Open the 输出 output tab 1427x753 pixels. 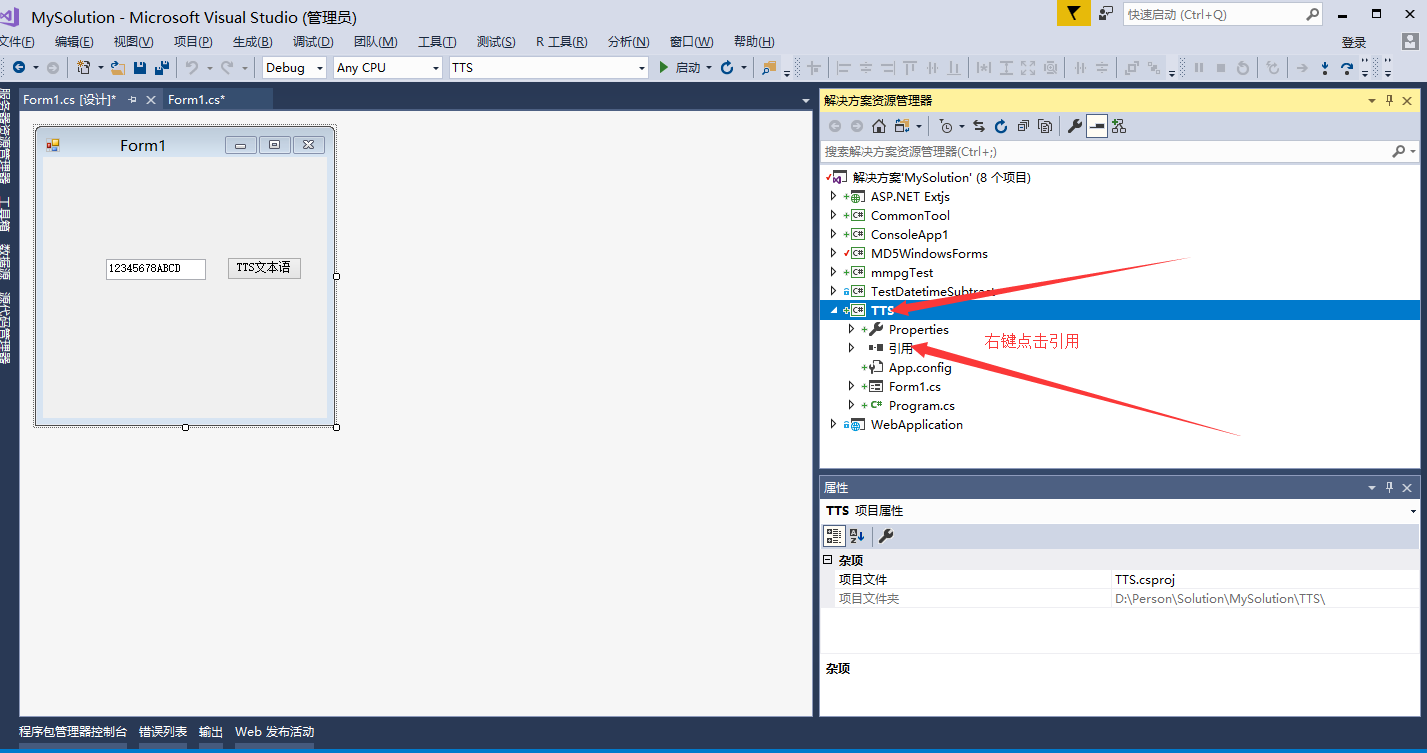coord(211,731)
